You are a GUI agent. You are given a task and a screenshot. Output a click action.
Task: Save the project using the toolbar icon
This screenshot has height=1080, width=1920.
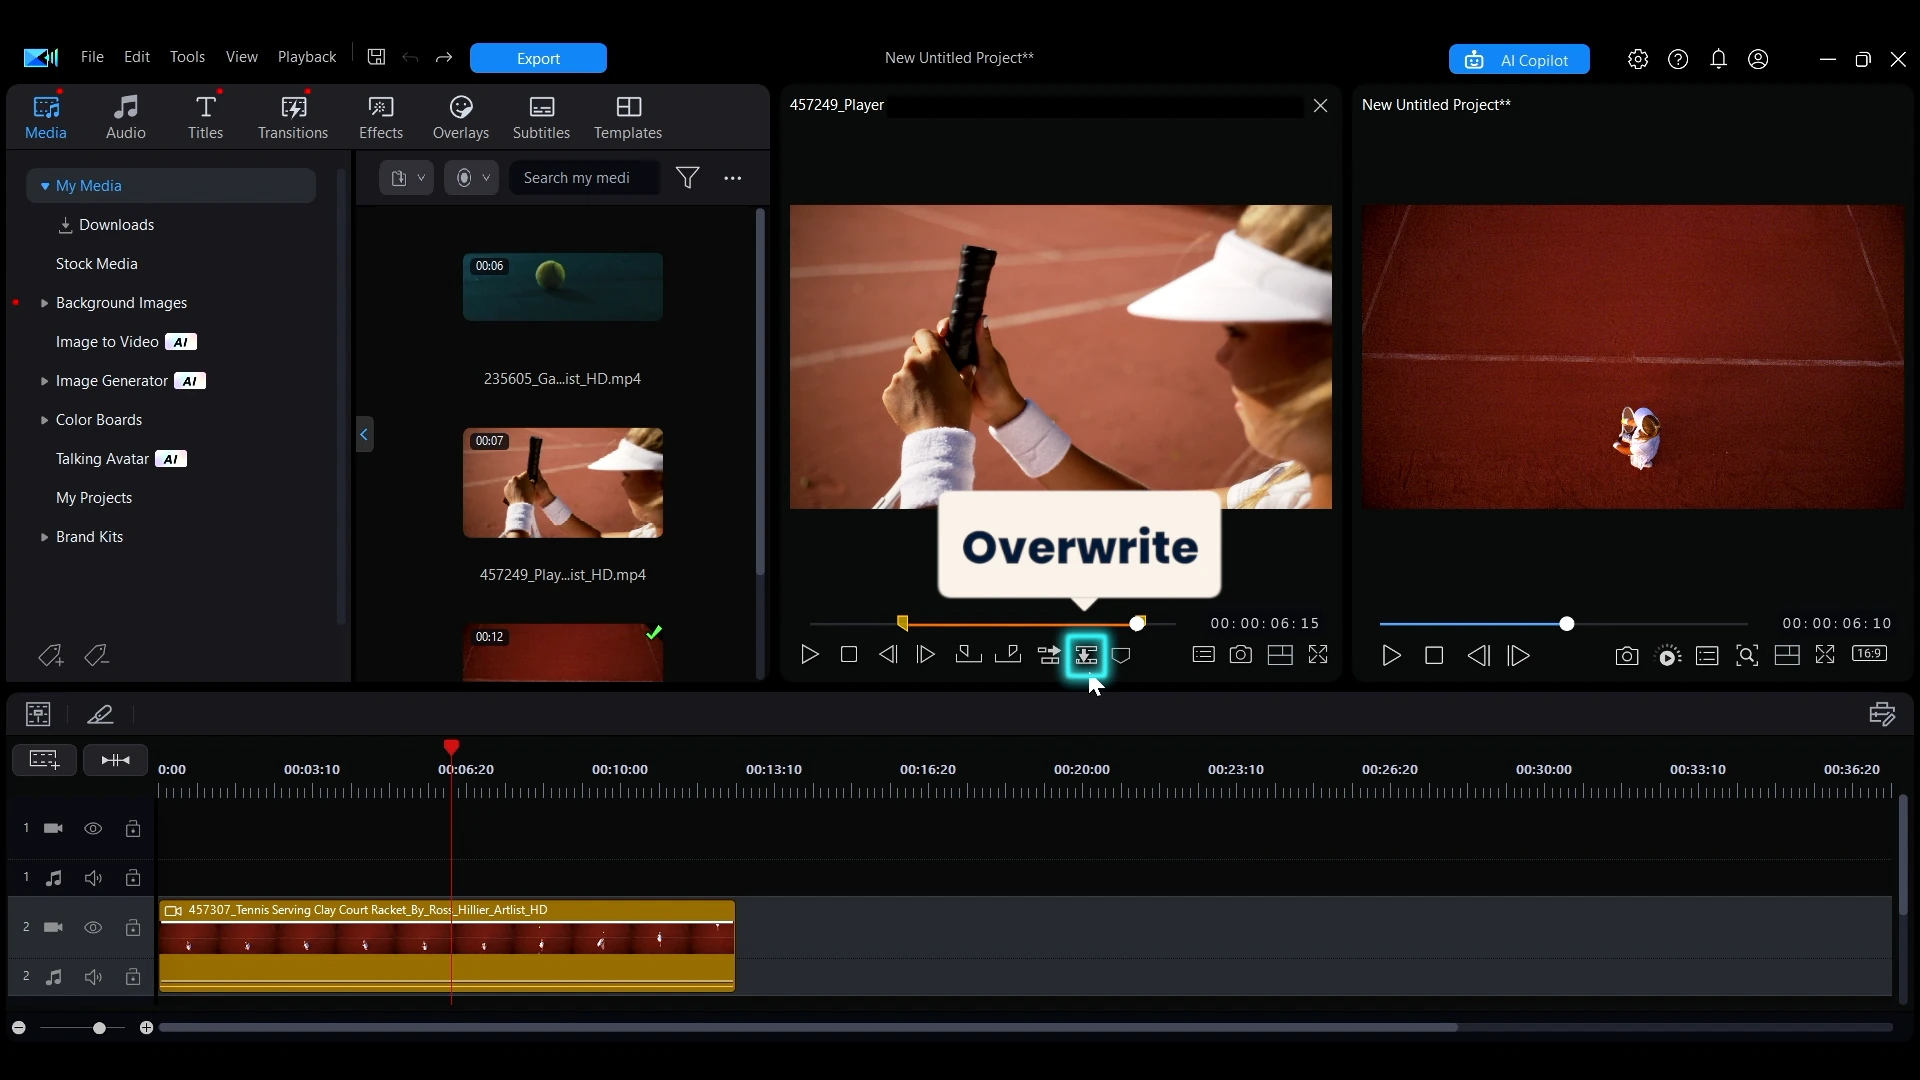point(376,58)
